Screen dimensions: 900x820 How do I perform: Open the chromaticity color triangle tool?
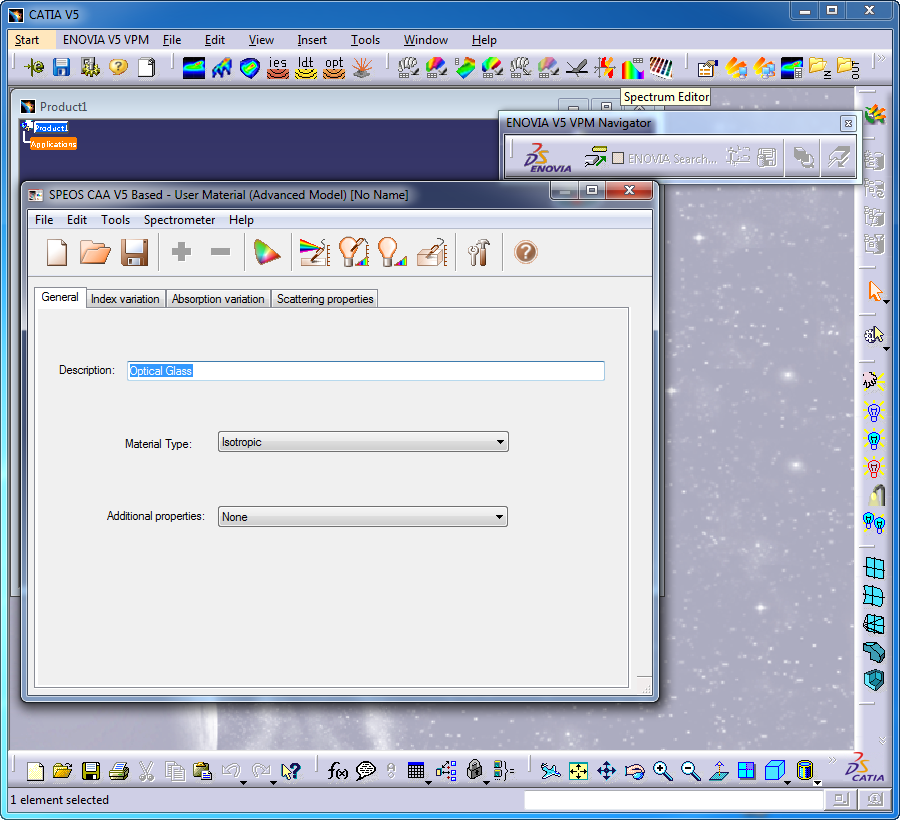click(x=267, y=252)
